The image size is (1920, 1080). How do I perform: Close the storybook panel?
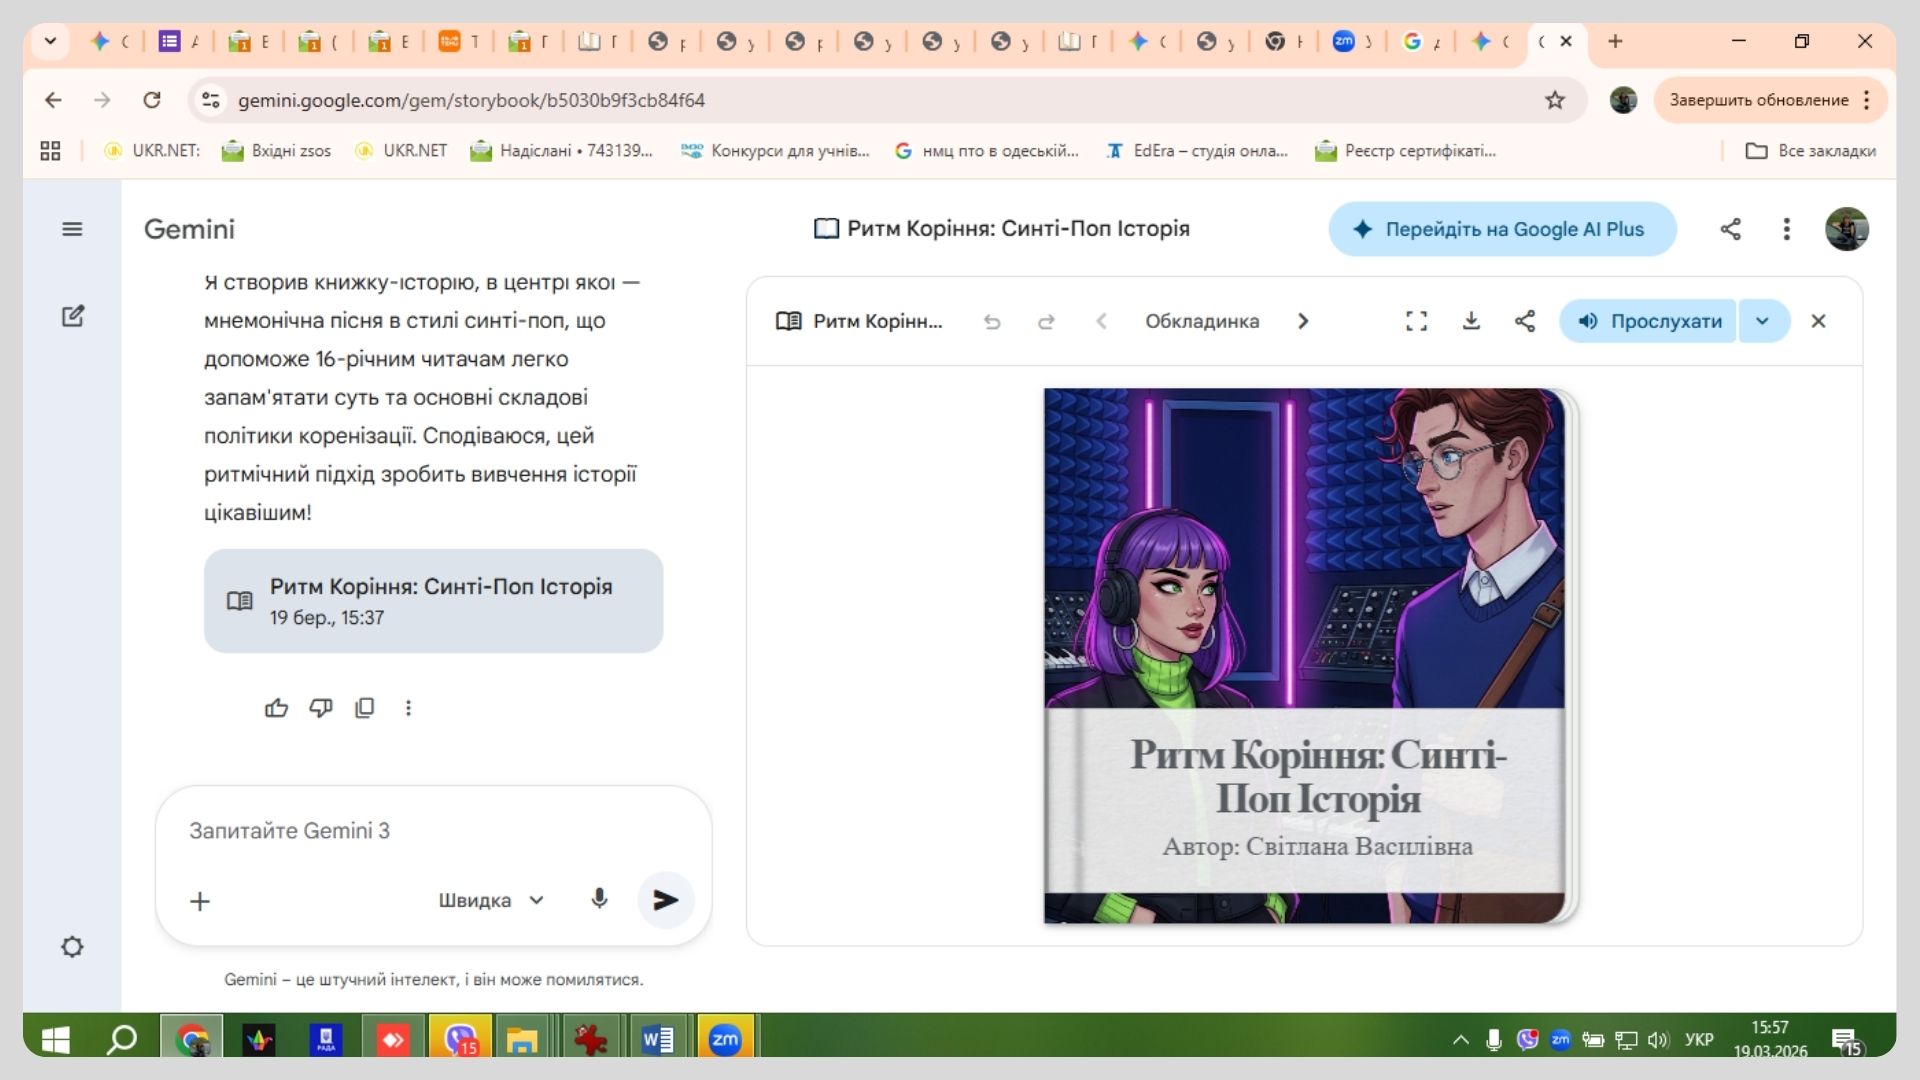(1818, 321)
